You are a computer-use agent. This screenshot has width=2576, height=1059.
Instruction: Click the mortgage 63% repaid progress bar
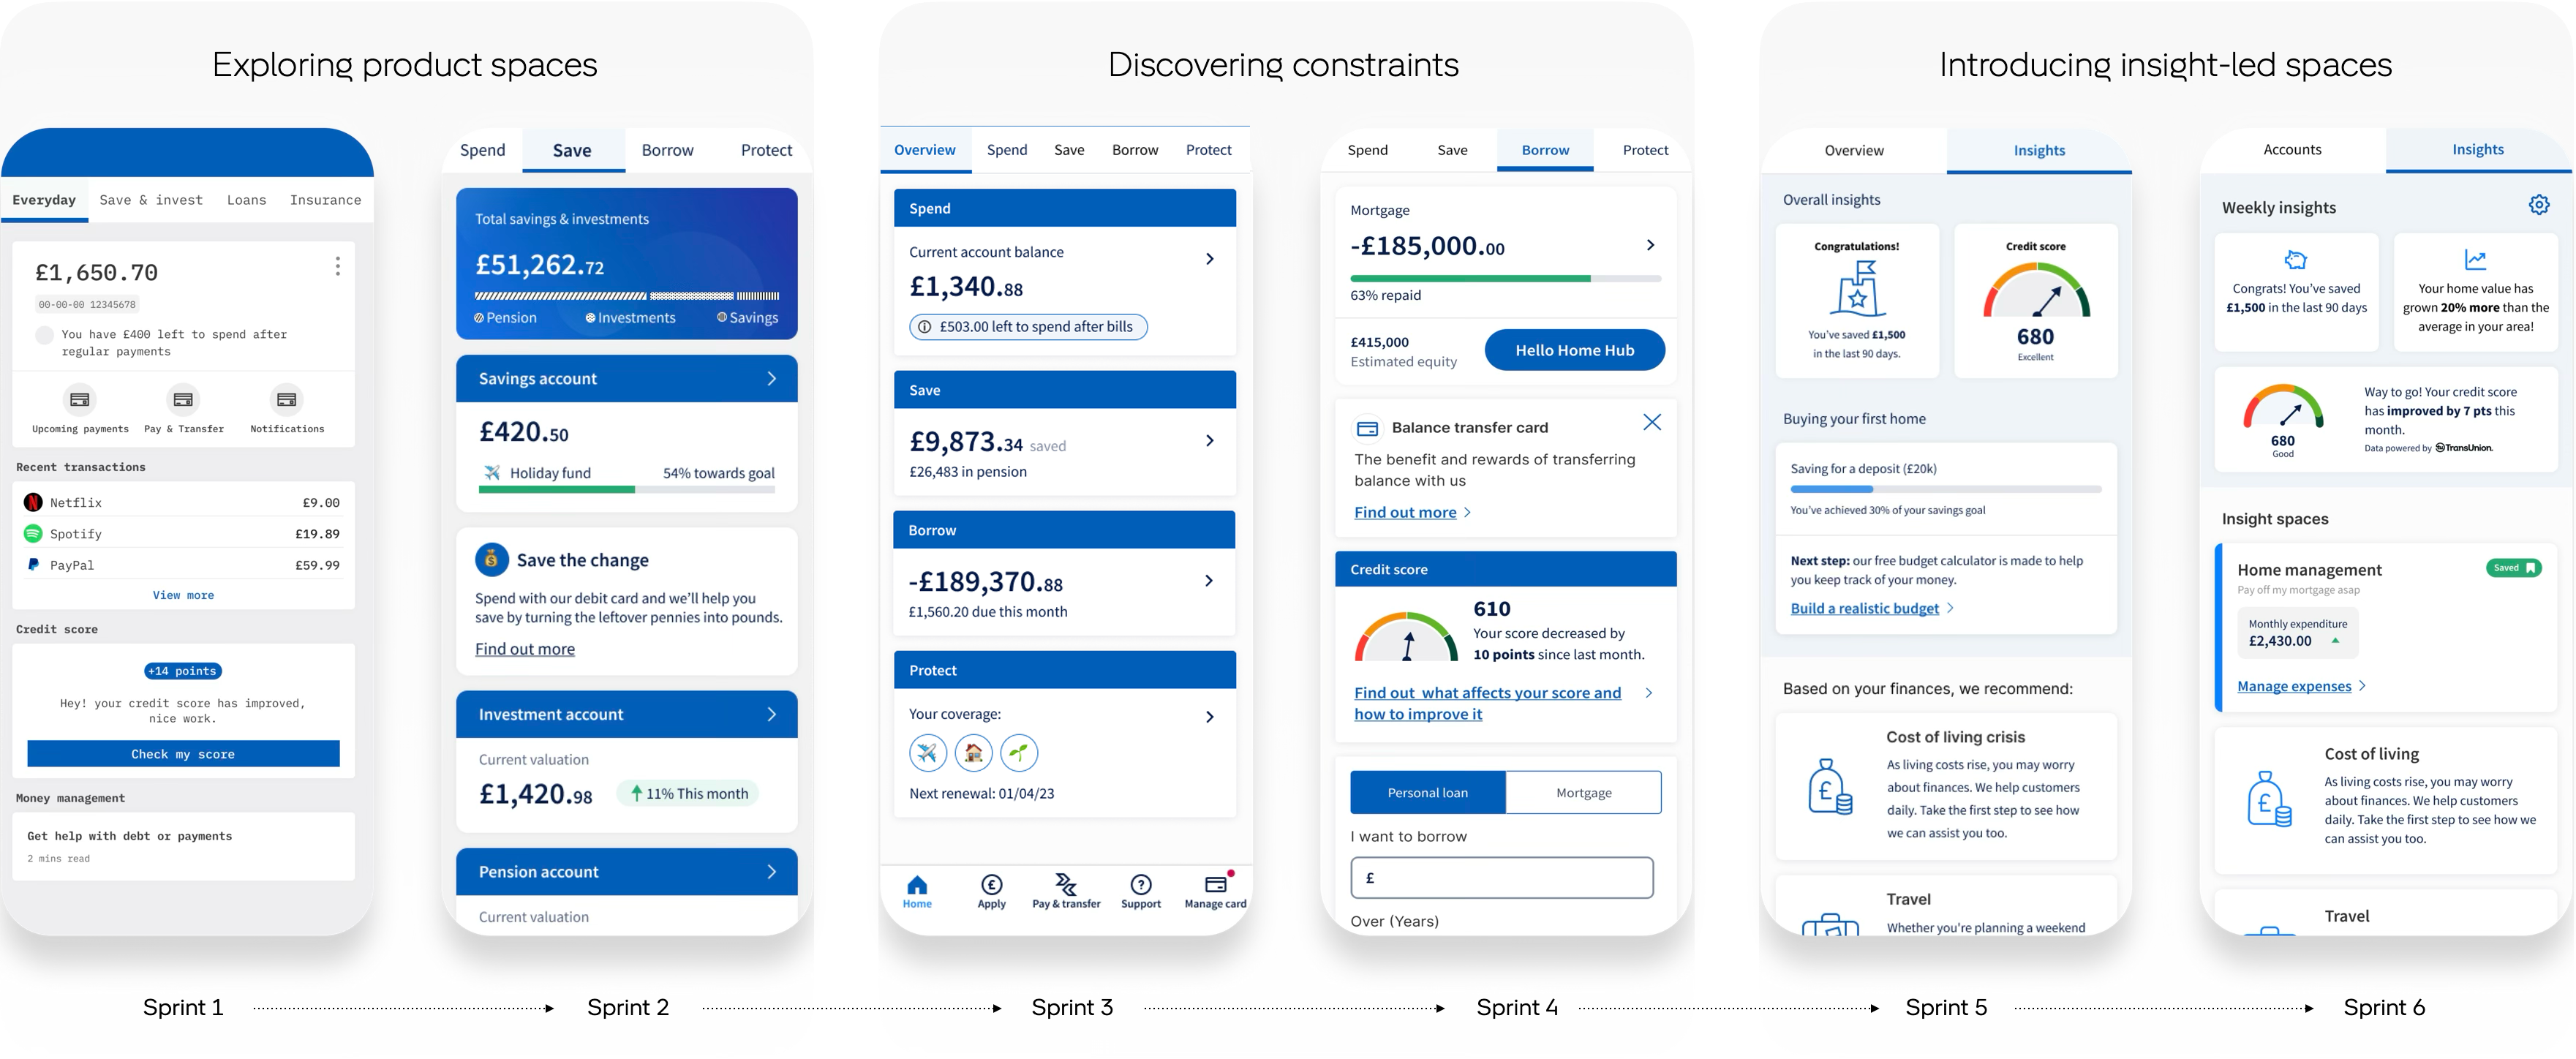[x=1505, y=278]
